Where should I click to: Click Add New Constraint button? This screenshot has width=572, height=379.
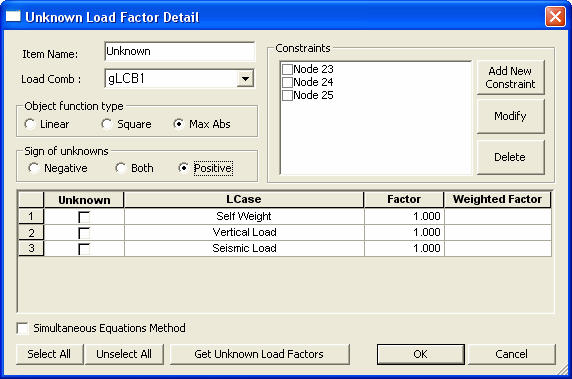(x=510, y=77)
